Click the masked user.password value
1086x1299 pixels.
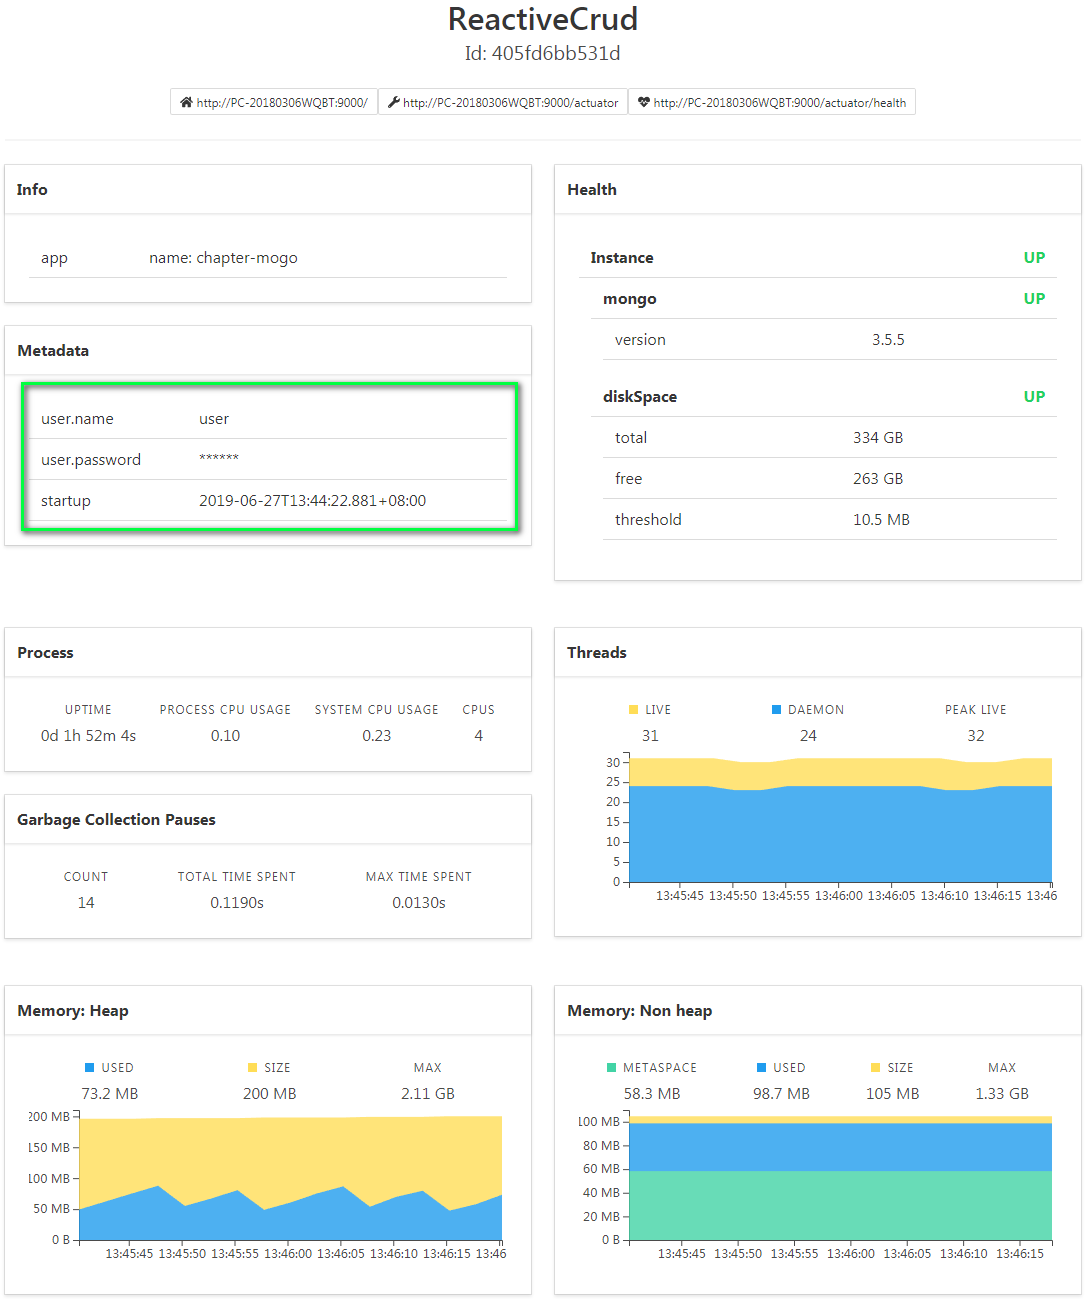click(x=220, y=459)
